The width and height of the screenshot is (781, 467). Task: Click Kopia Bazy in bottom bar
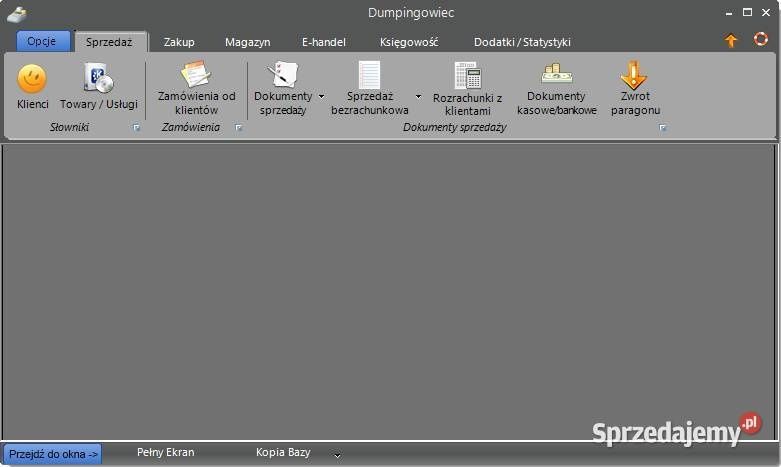tap(283, 452)
